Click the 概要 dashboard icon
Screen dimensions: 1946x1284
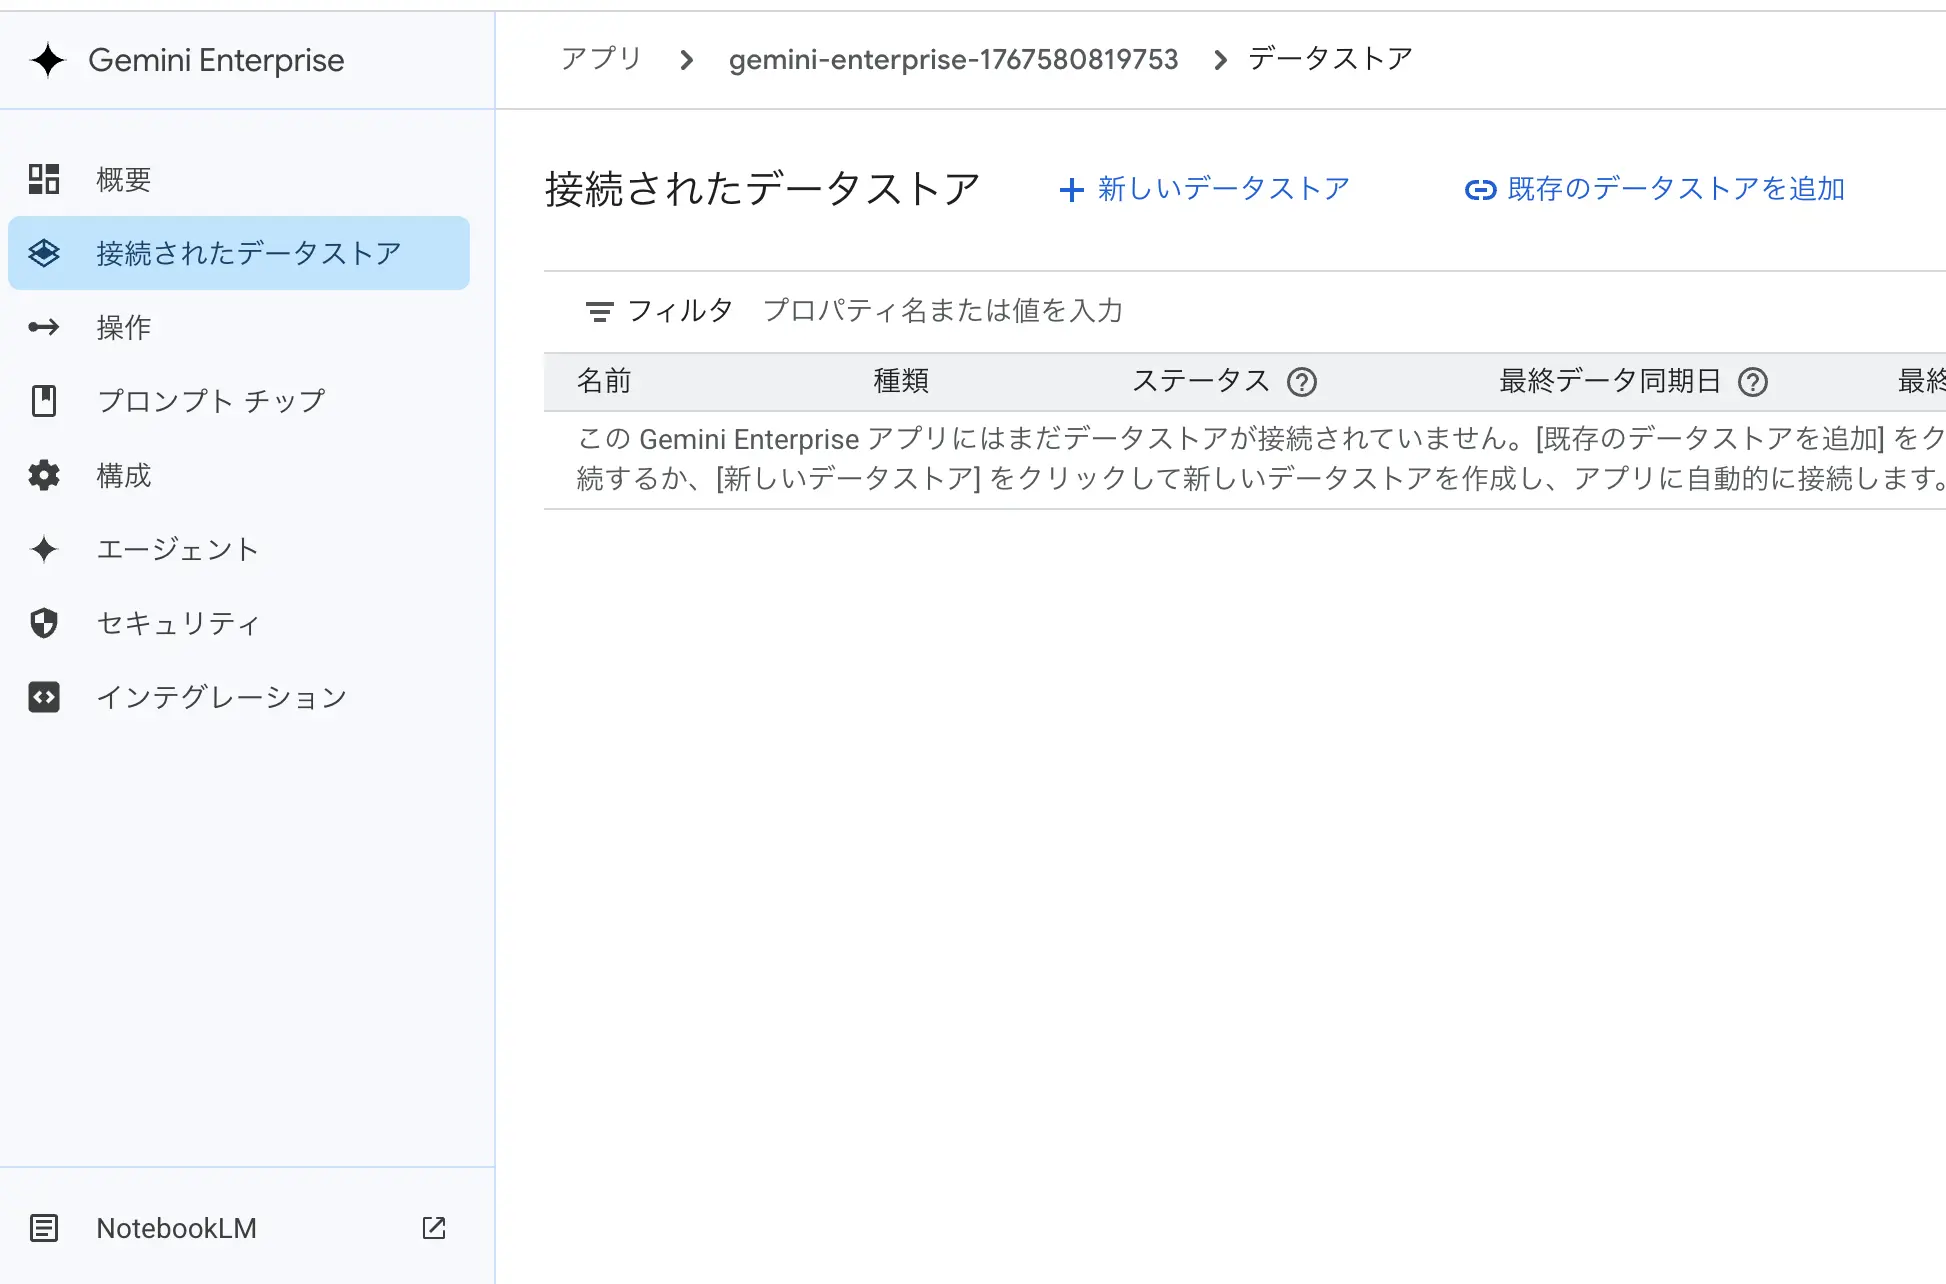point(44,179)
